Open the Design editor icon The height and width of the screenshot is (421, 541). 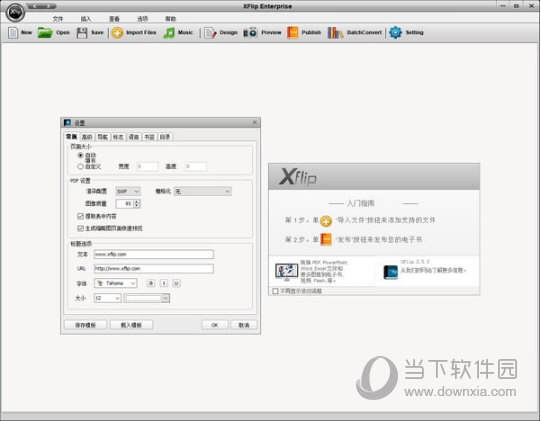(210, 33)
